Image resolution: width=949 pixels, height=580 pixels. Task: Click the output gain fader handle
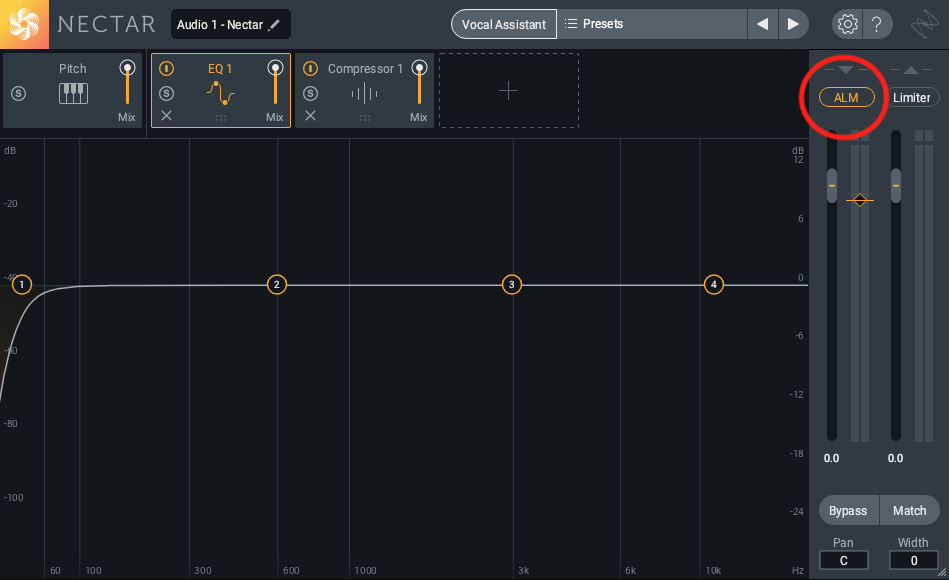point(896,185)
